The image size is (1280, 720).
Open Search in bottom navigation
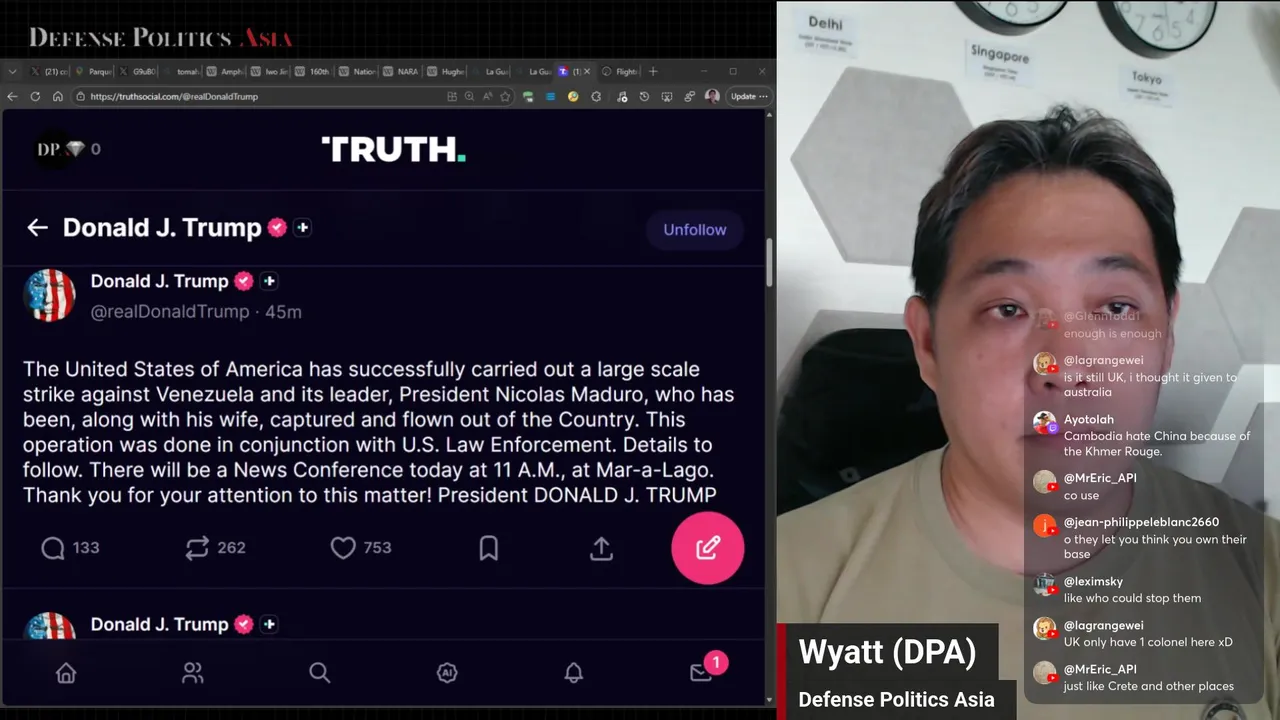coord(320,674)
